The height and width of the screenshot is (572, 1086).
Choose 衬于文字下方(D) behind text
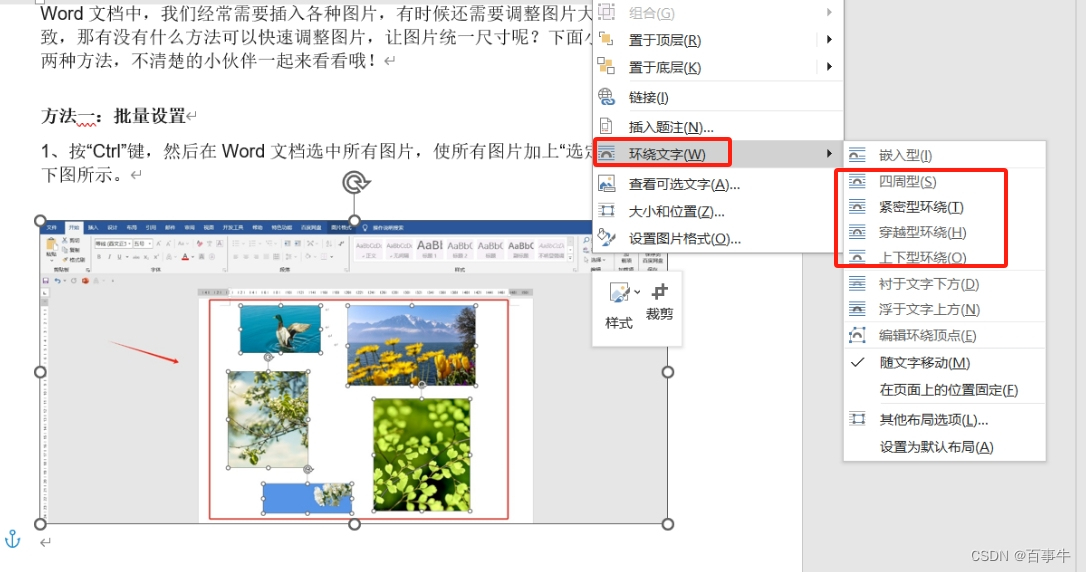click(944, 284)
